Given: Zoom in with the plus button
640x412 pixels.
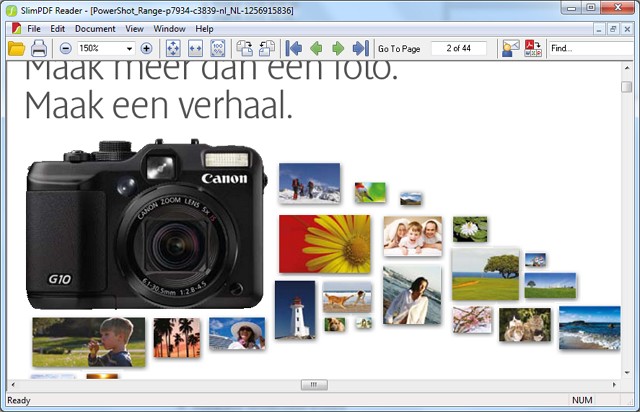Looking at the screenshot, I should pos(146,49).
